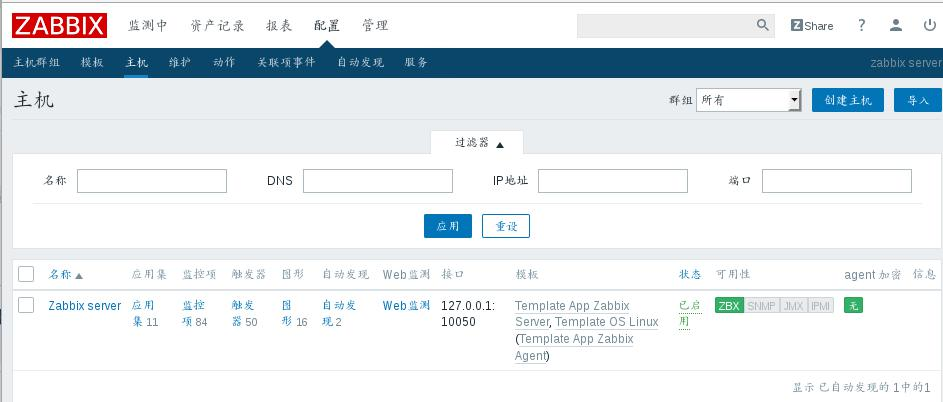
Task: Click the SNMP availability badge
Action: tap(761, 305)
